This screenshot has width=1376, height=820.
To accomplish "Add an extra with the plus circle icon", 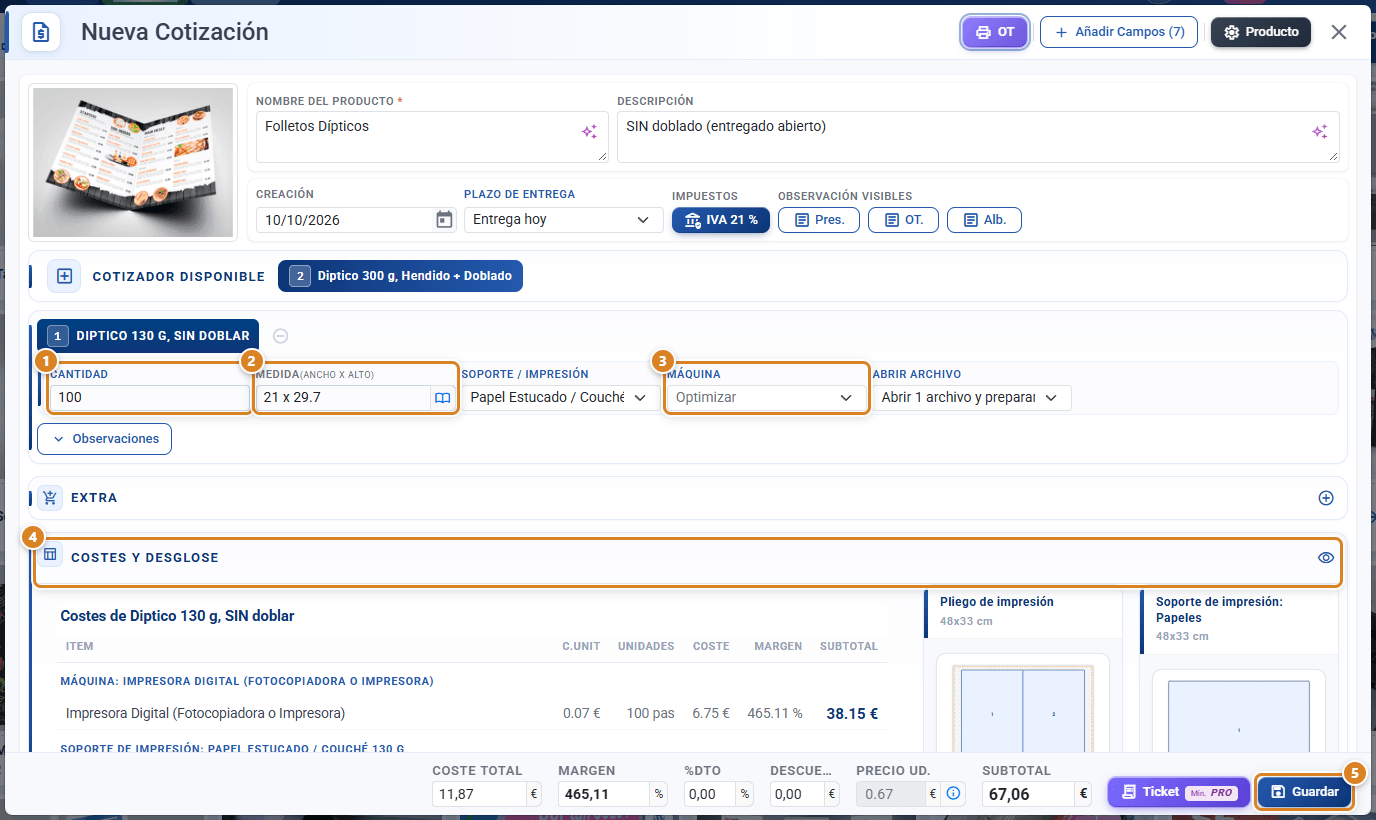I will tap(1326, 498).
